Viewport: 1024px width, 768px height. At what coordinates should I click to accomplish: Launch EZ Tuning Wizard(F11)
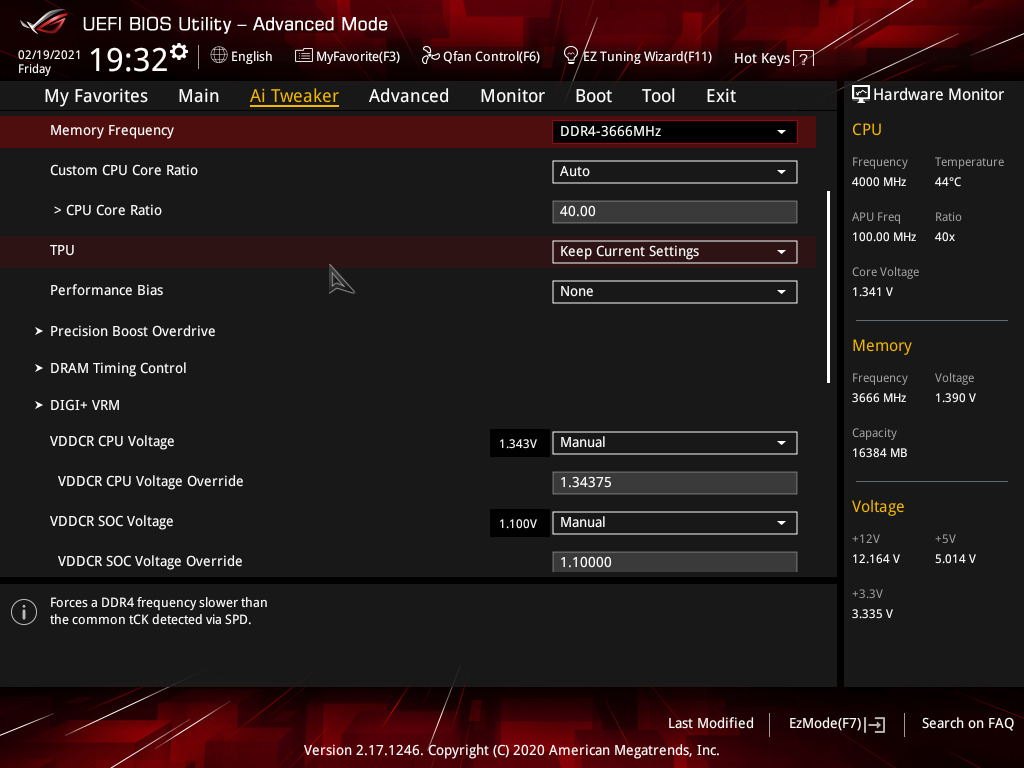pyautogui.click(x=637, y=56)
